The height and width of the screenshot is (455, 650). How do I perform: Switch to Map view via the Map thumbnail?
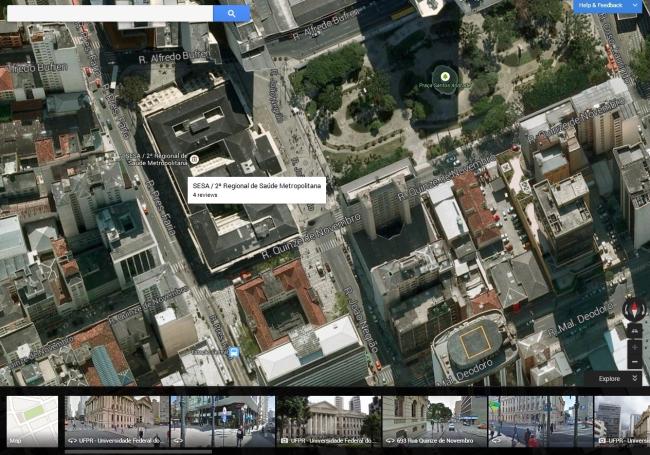tap(32, 421)
